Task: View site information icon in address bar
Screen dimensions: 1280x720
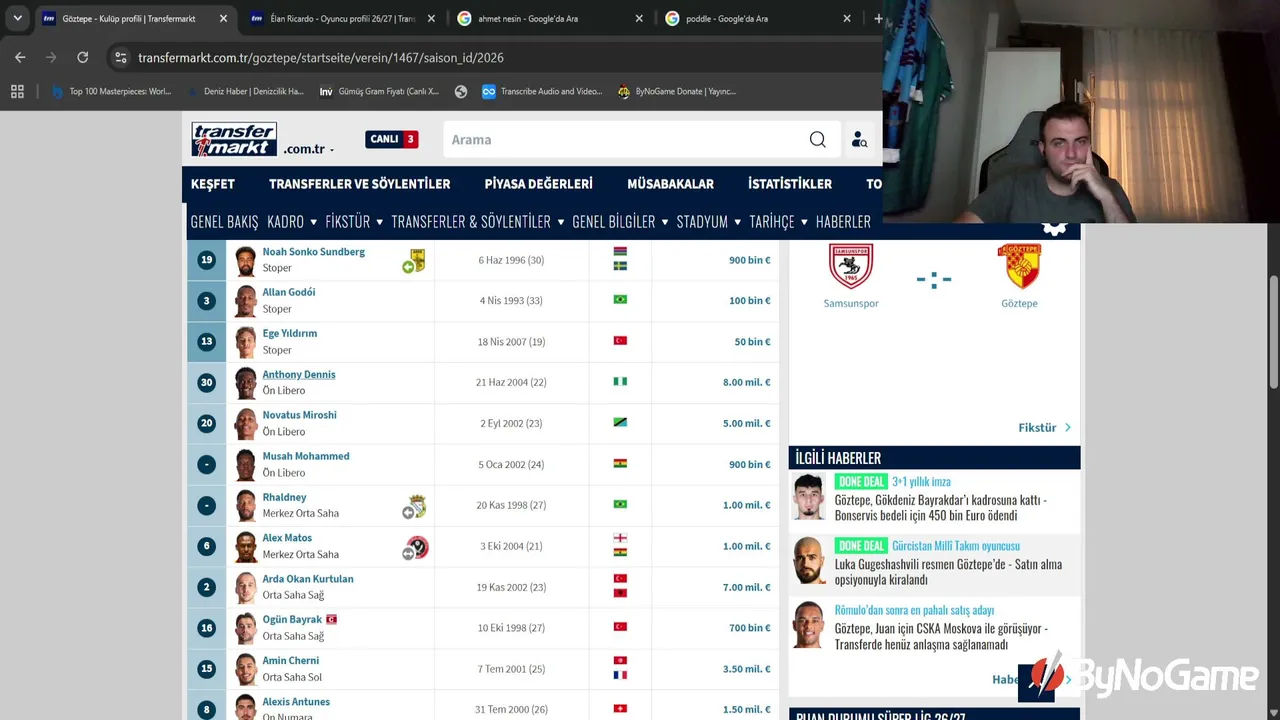Action: [x=121, y=57]
